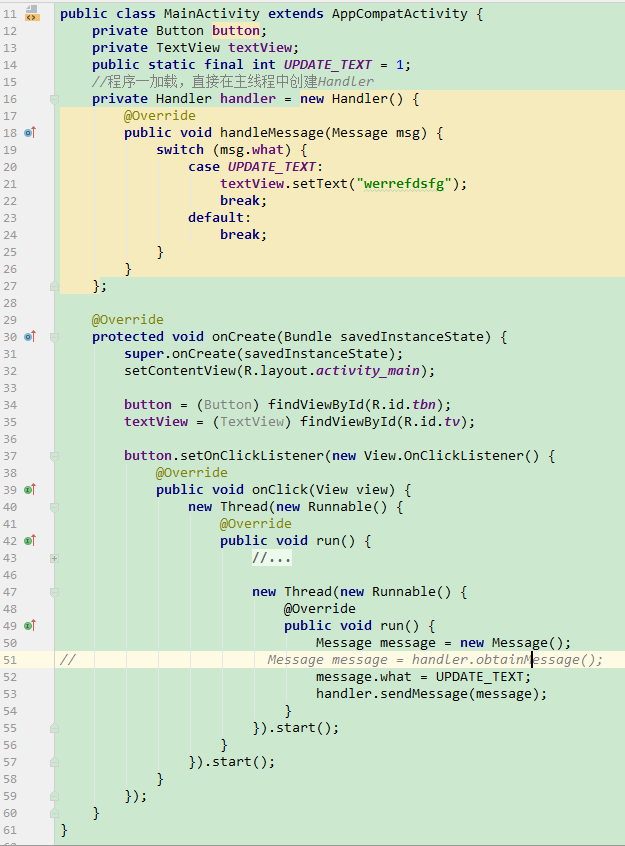This screenshot has width=625, height=846.
Task: Collapse the Handler block at line 16
Action: pyautogui.click(x=54, y=99)
